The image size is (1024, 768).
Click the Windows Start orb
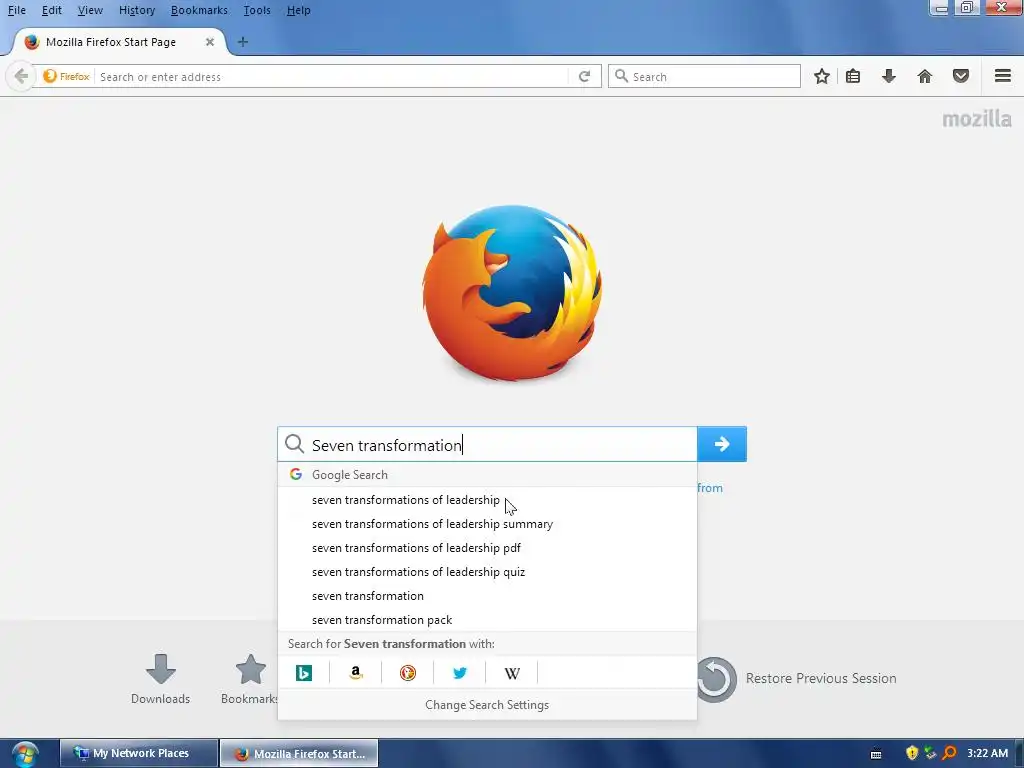click(25, 754)
